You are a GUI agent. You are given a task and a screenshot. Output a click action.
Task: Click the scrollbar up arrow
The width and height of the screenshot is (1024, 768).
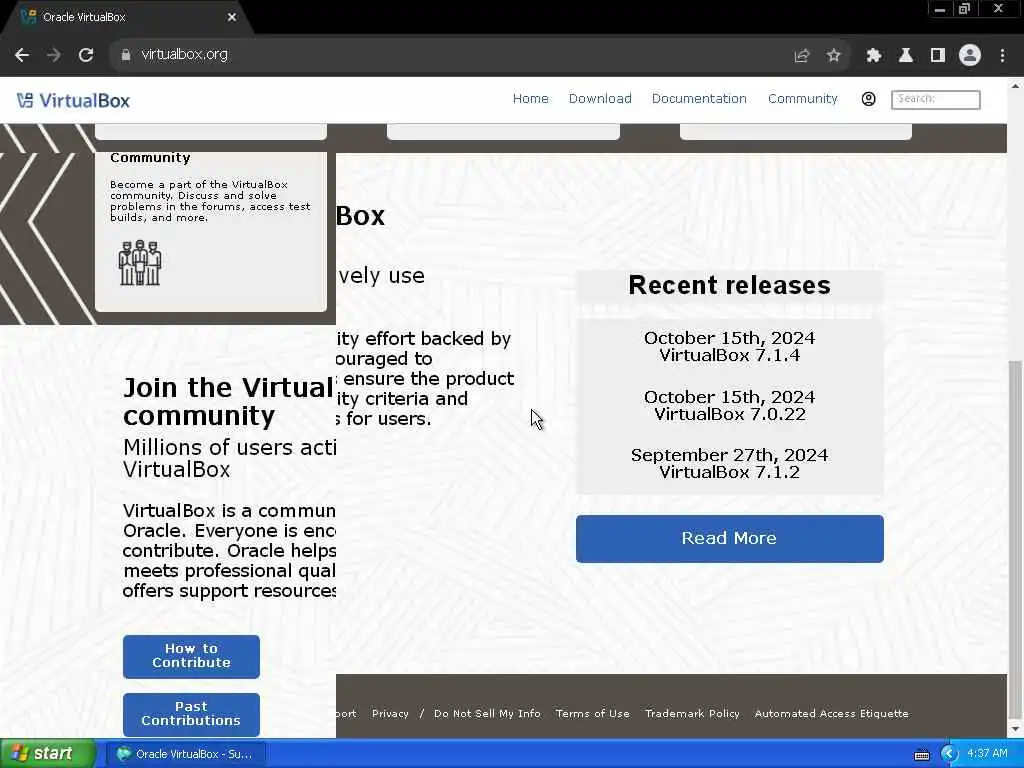[1016, 86]
